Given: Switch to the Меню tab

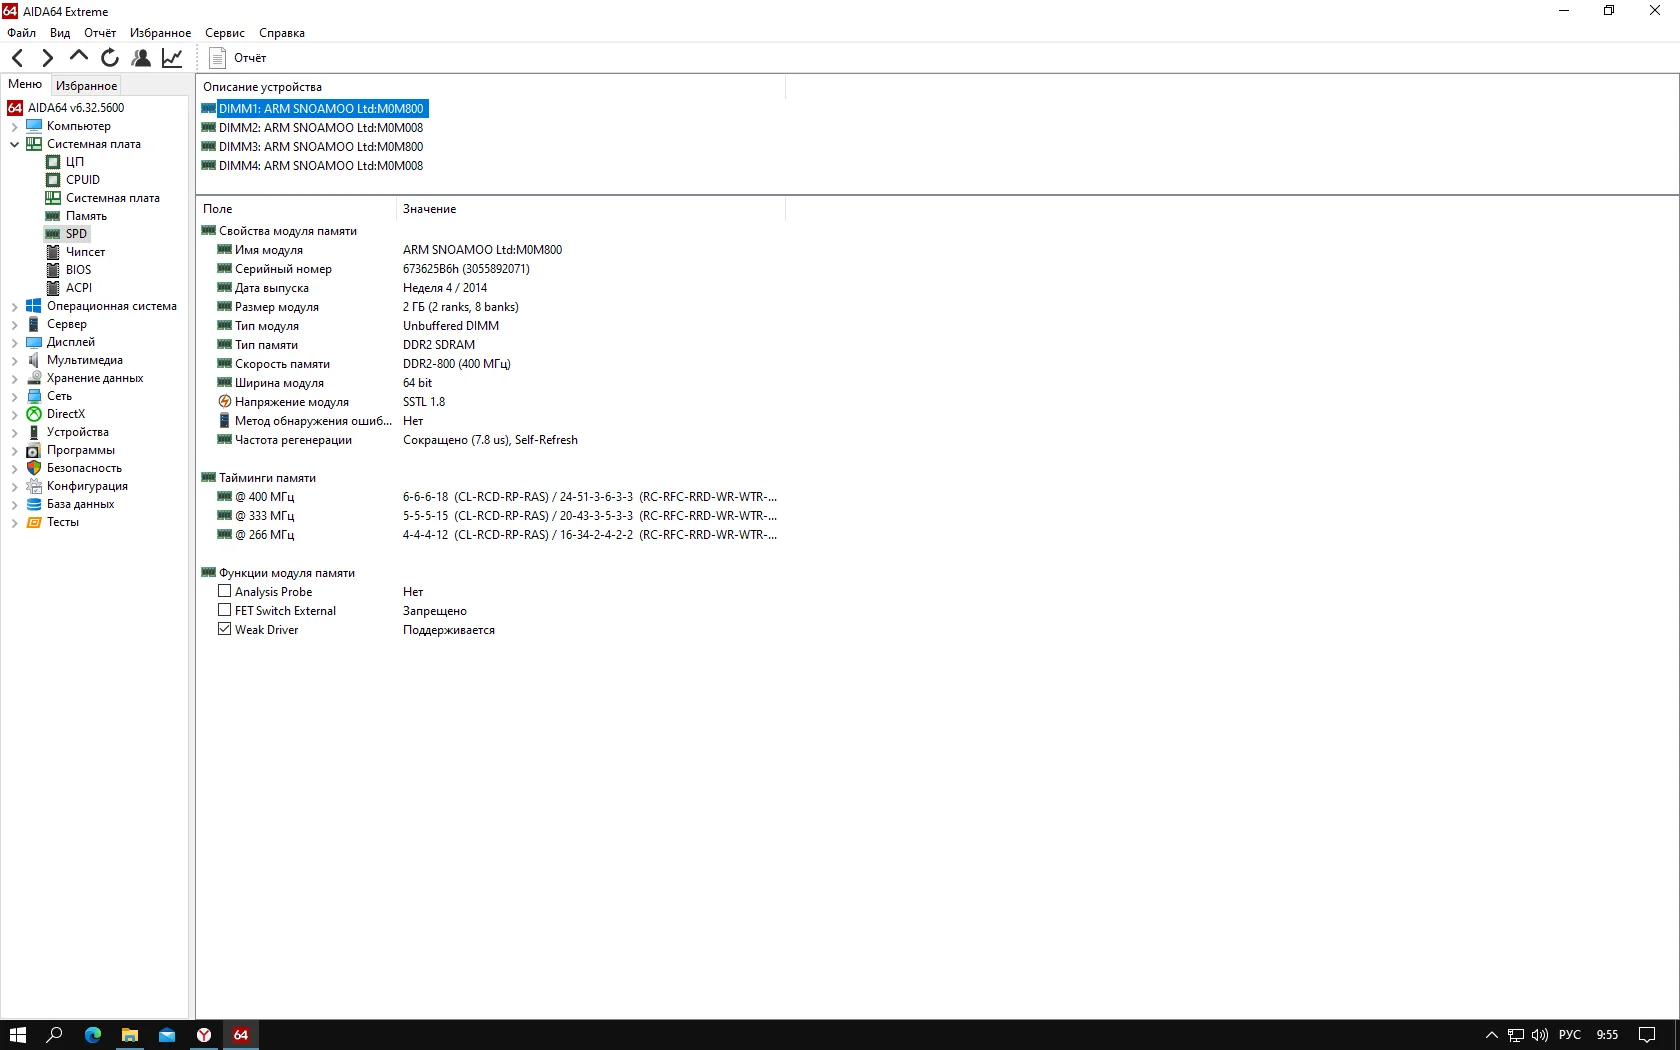Looking at the screenshot, I should coord(25,85).
